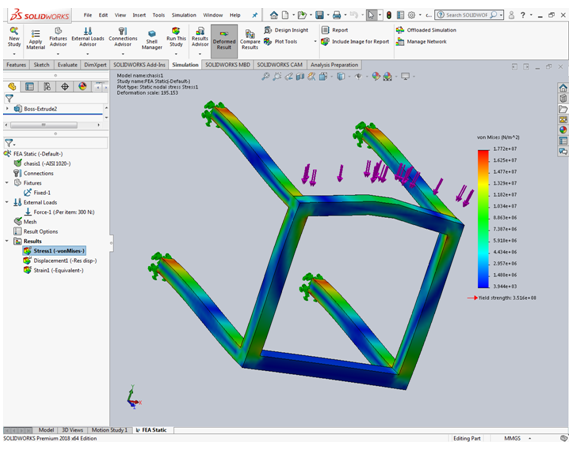Click the Save icon
The width and height of the screenshot is (576, 449).
[x=320, y=15]
